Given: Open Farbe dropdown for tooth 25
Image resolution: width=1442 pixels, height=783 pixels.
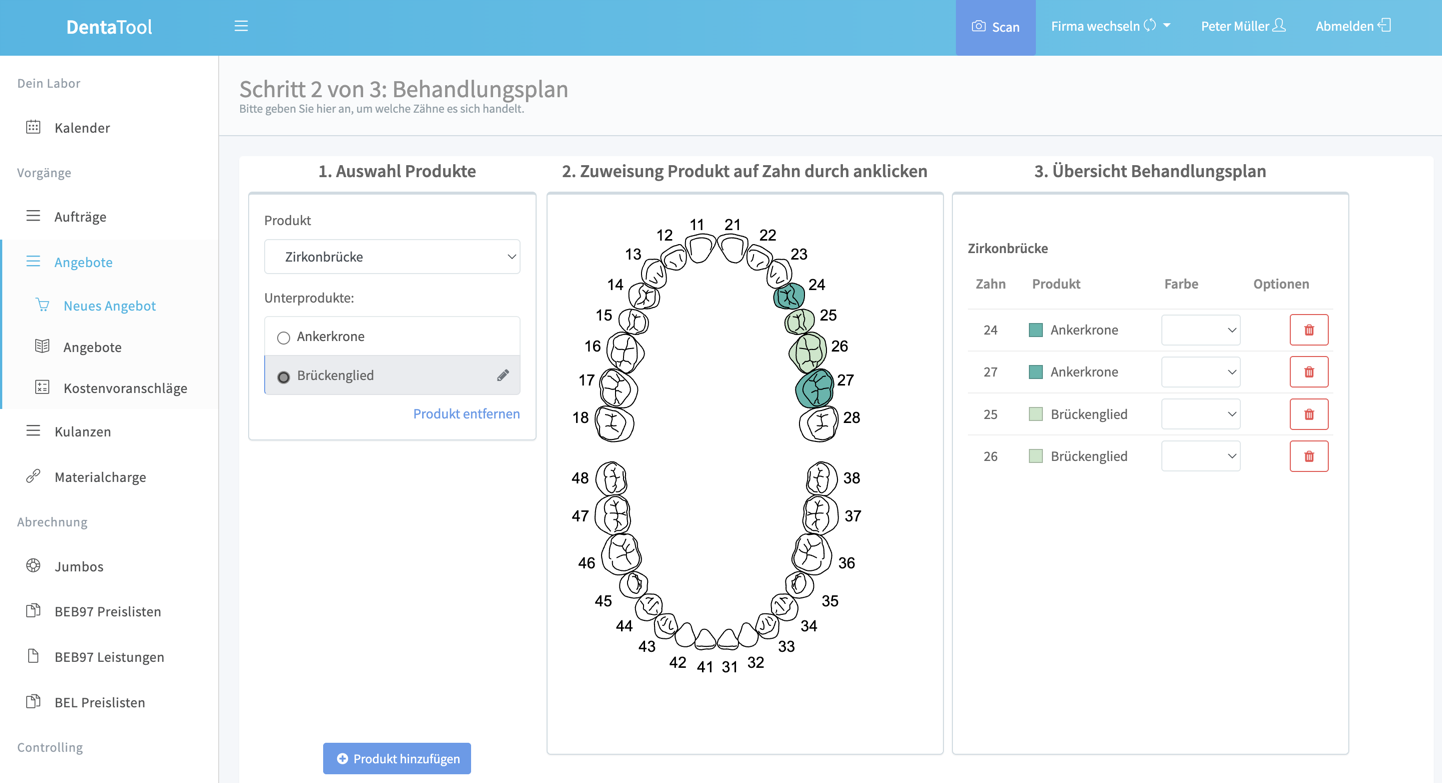Looking at the screenshot, I should (1200, 414).
